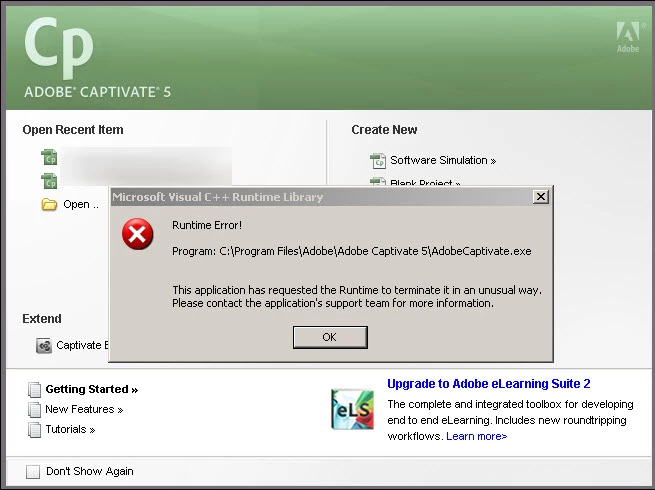Click the document icon beside Tutorials
The image size is (655, 490).
click(34, 429)
